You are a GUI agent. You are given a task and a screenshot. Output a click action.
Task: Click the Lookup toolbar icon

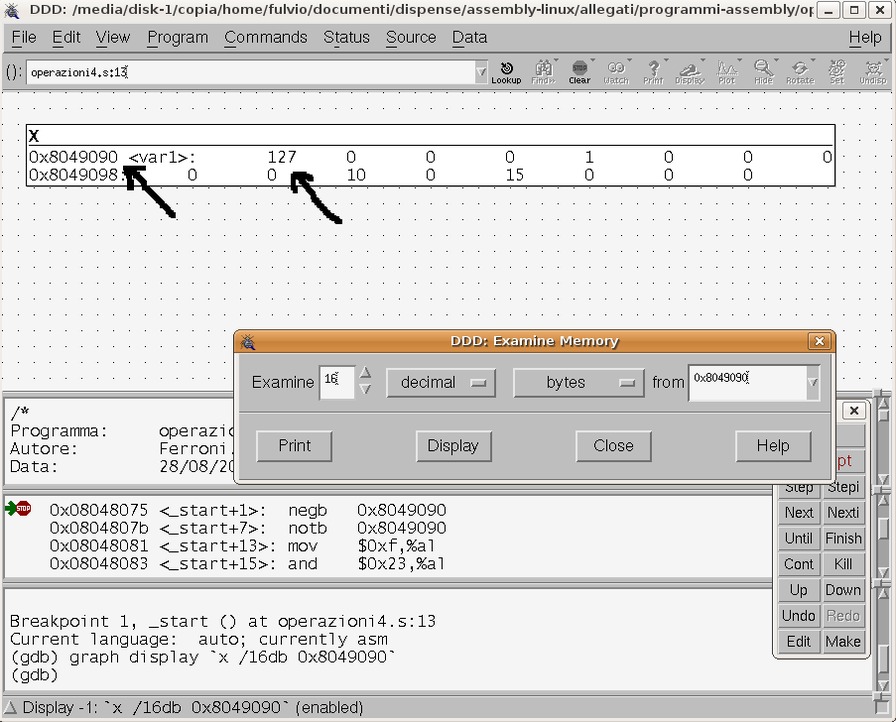pos(506,73)
